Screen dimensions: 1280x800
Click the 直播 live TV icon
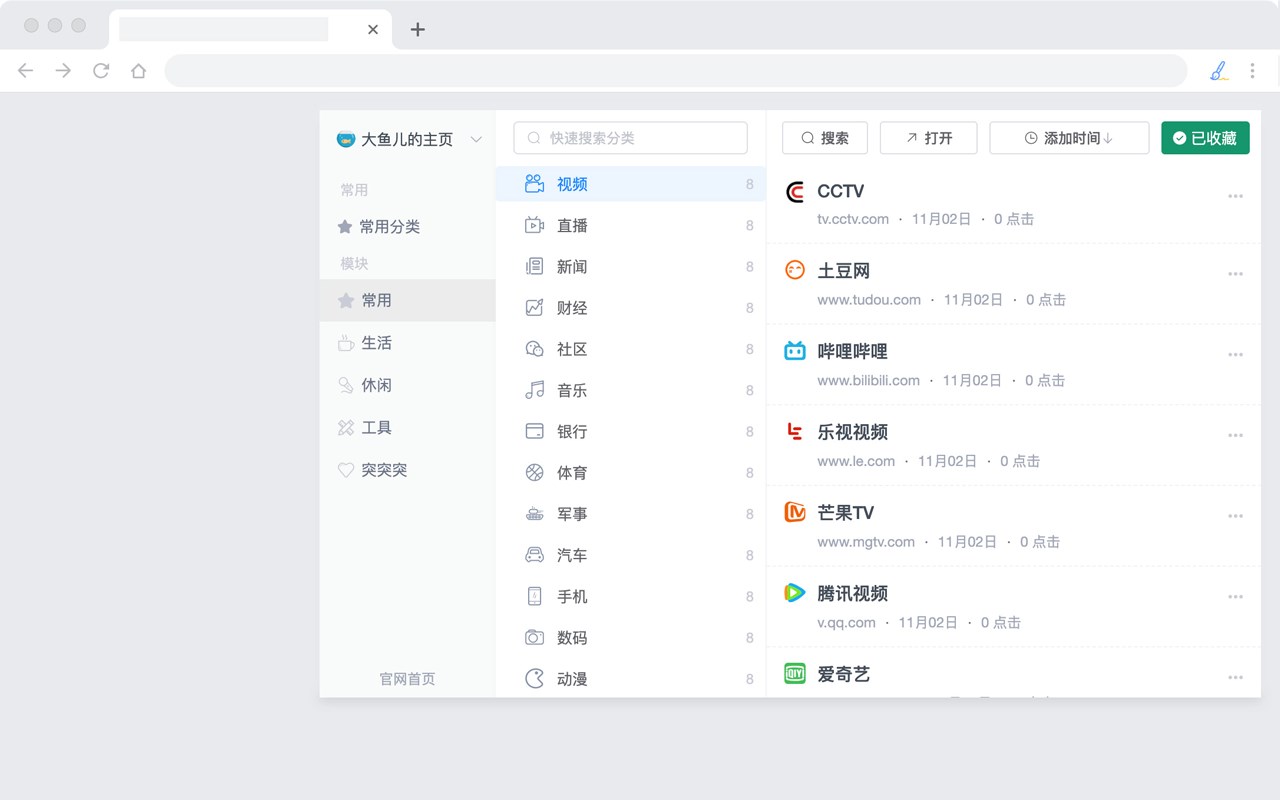535,225
